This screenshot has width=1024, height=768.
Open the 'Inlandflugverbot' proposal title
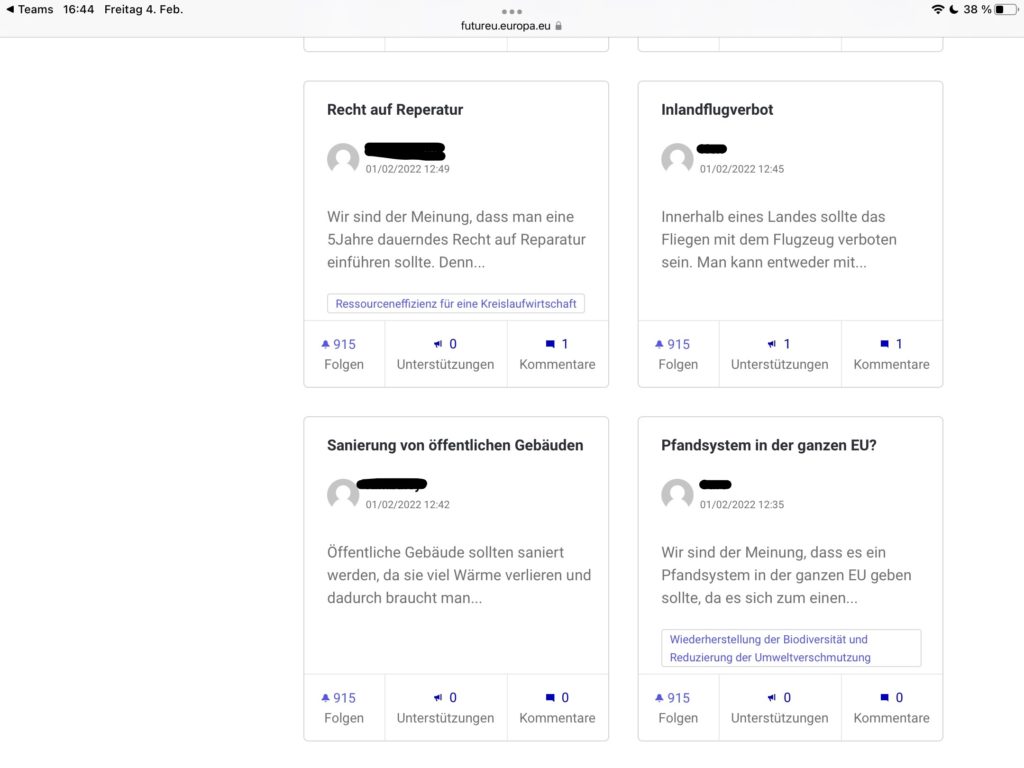tap(717, 110)
